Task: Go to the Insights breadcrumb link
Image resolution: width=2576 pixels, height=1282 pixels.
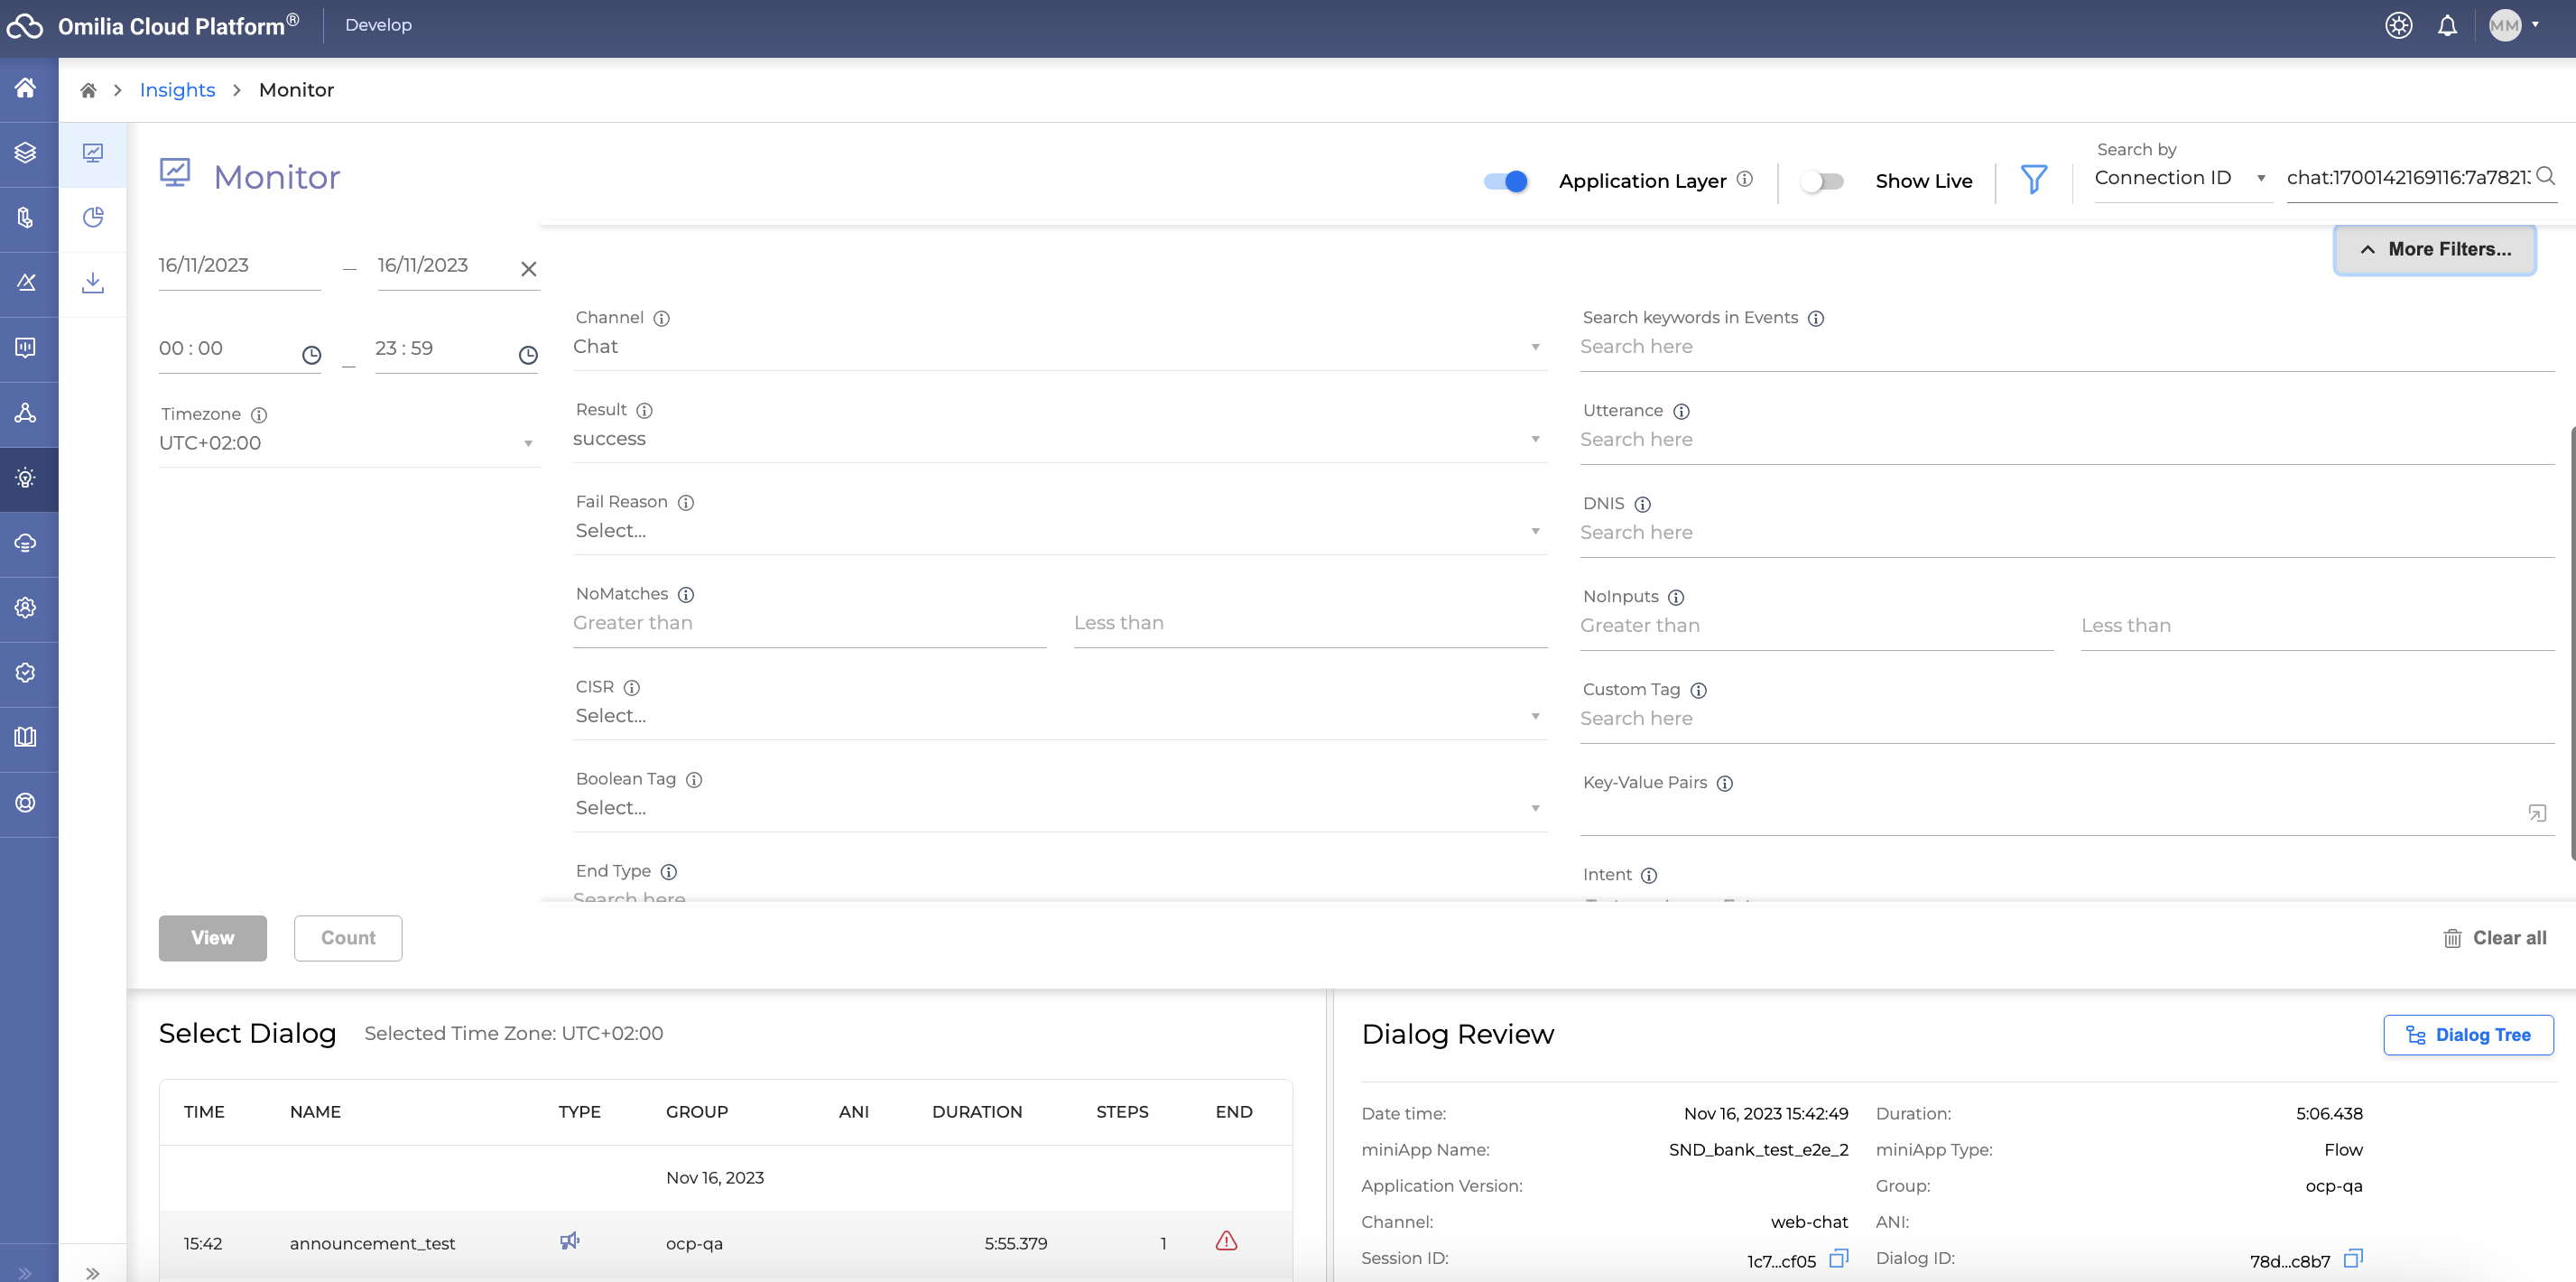Action: (x=177, y=90)
